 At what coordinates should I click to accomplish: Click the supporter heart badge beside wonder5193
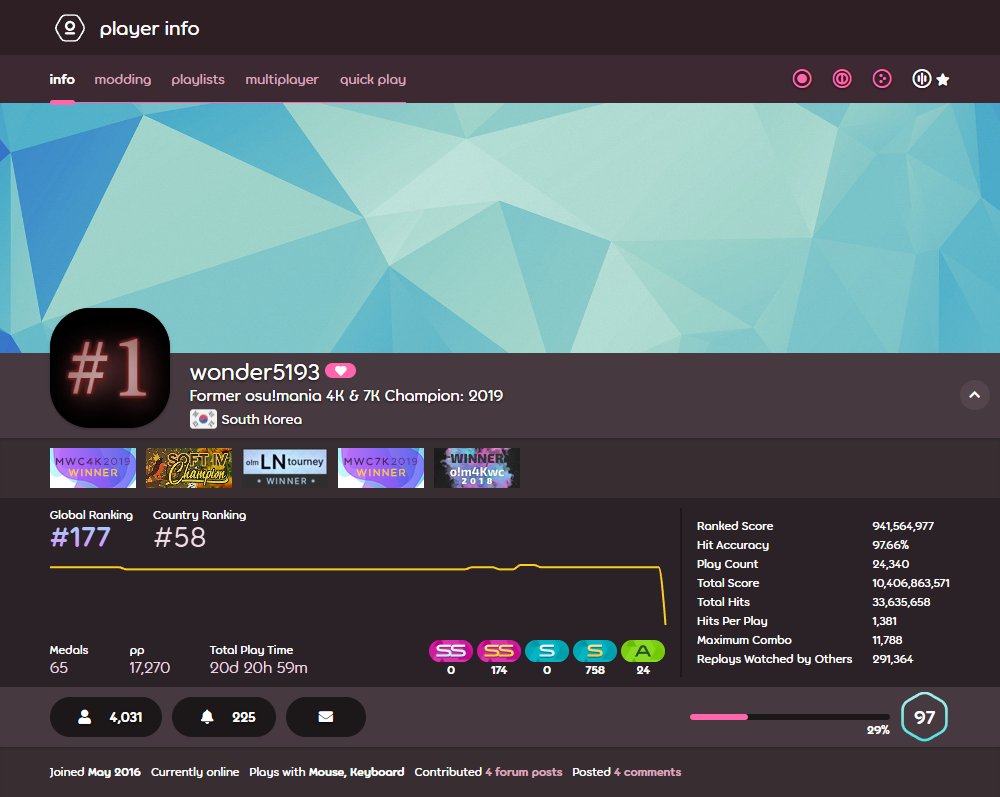coord(340,371)
